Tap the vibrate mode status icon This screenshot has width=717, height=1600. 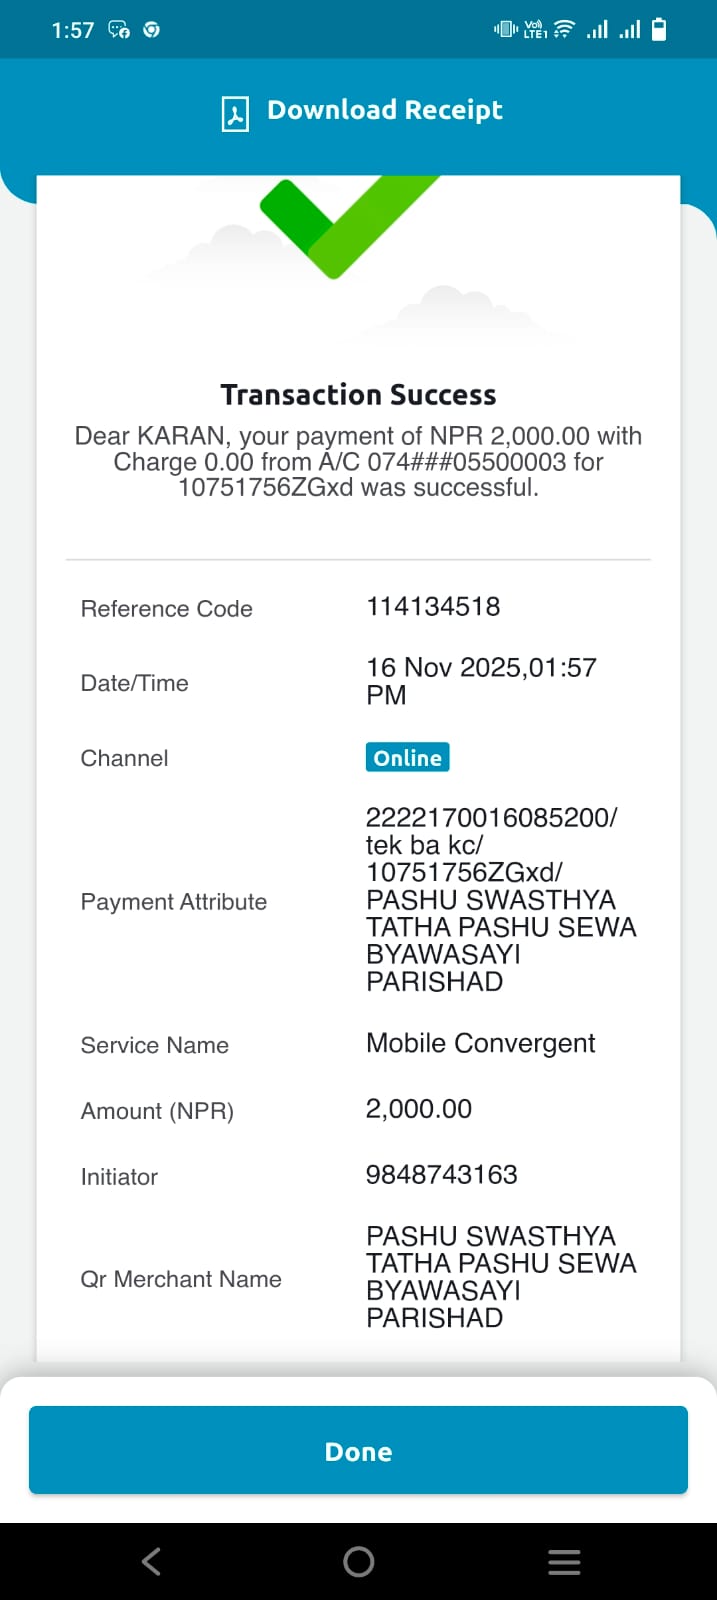click(505, 29)
